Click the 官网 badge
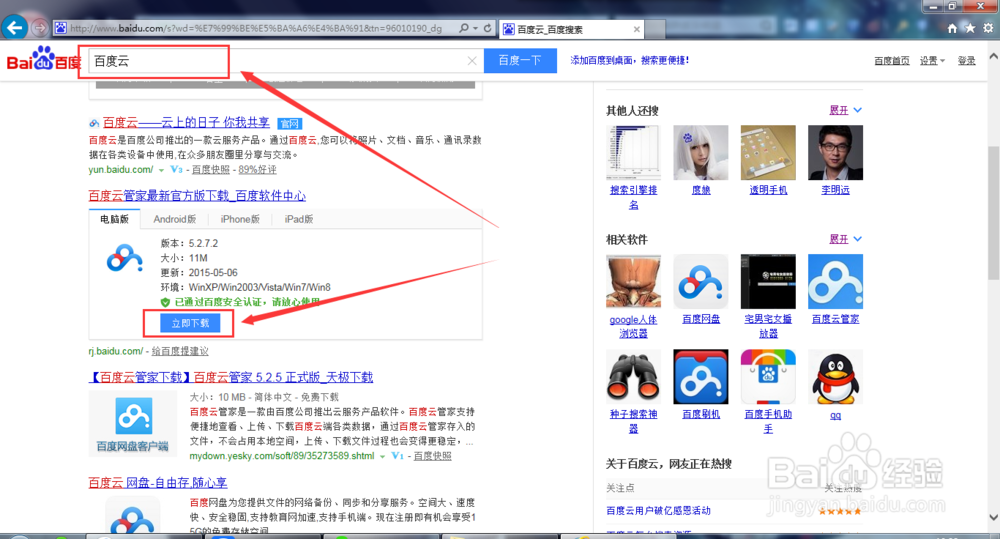 pyautogui.click(x=290, y=124)
